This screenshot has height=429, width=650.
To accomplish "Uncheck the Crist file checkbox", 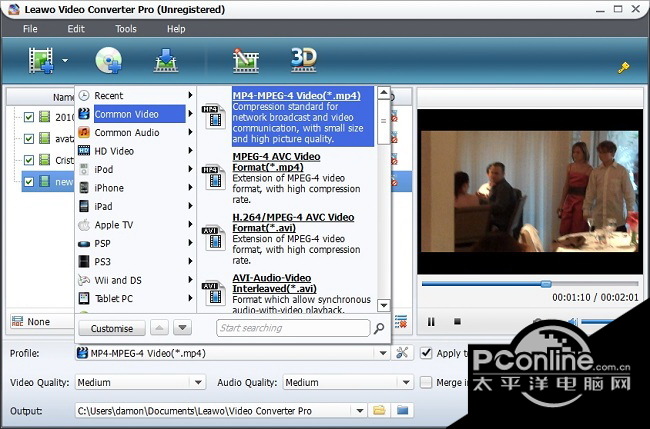I will click(x=29, y=160).
